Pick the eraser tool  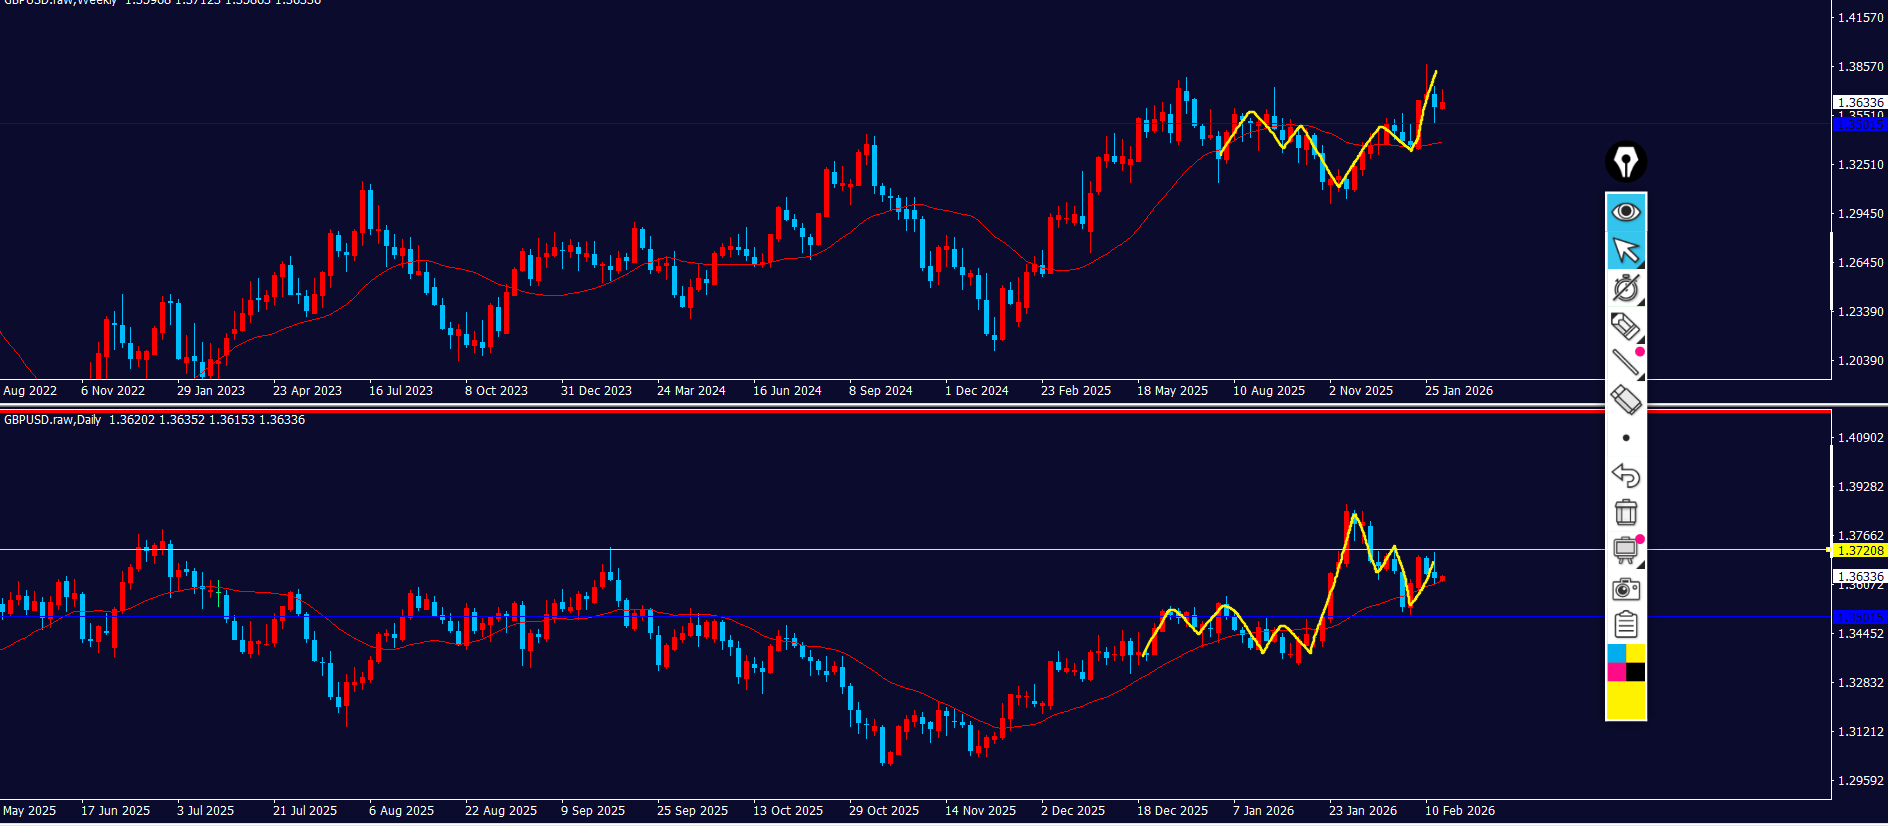[1625, 400]
